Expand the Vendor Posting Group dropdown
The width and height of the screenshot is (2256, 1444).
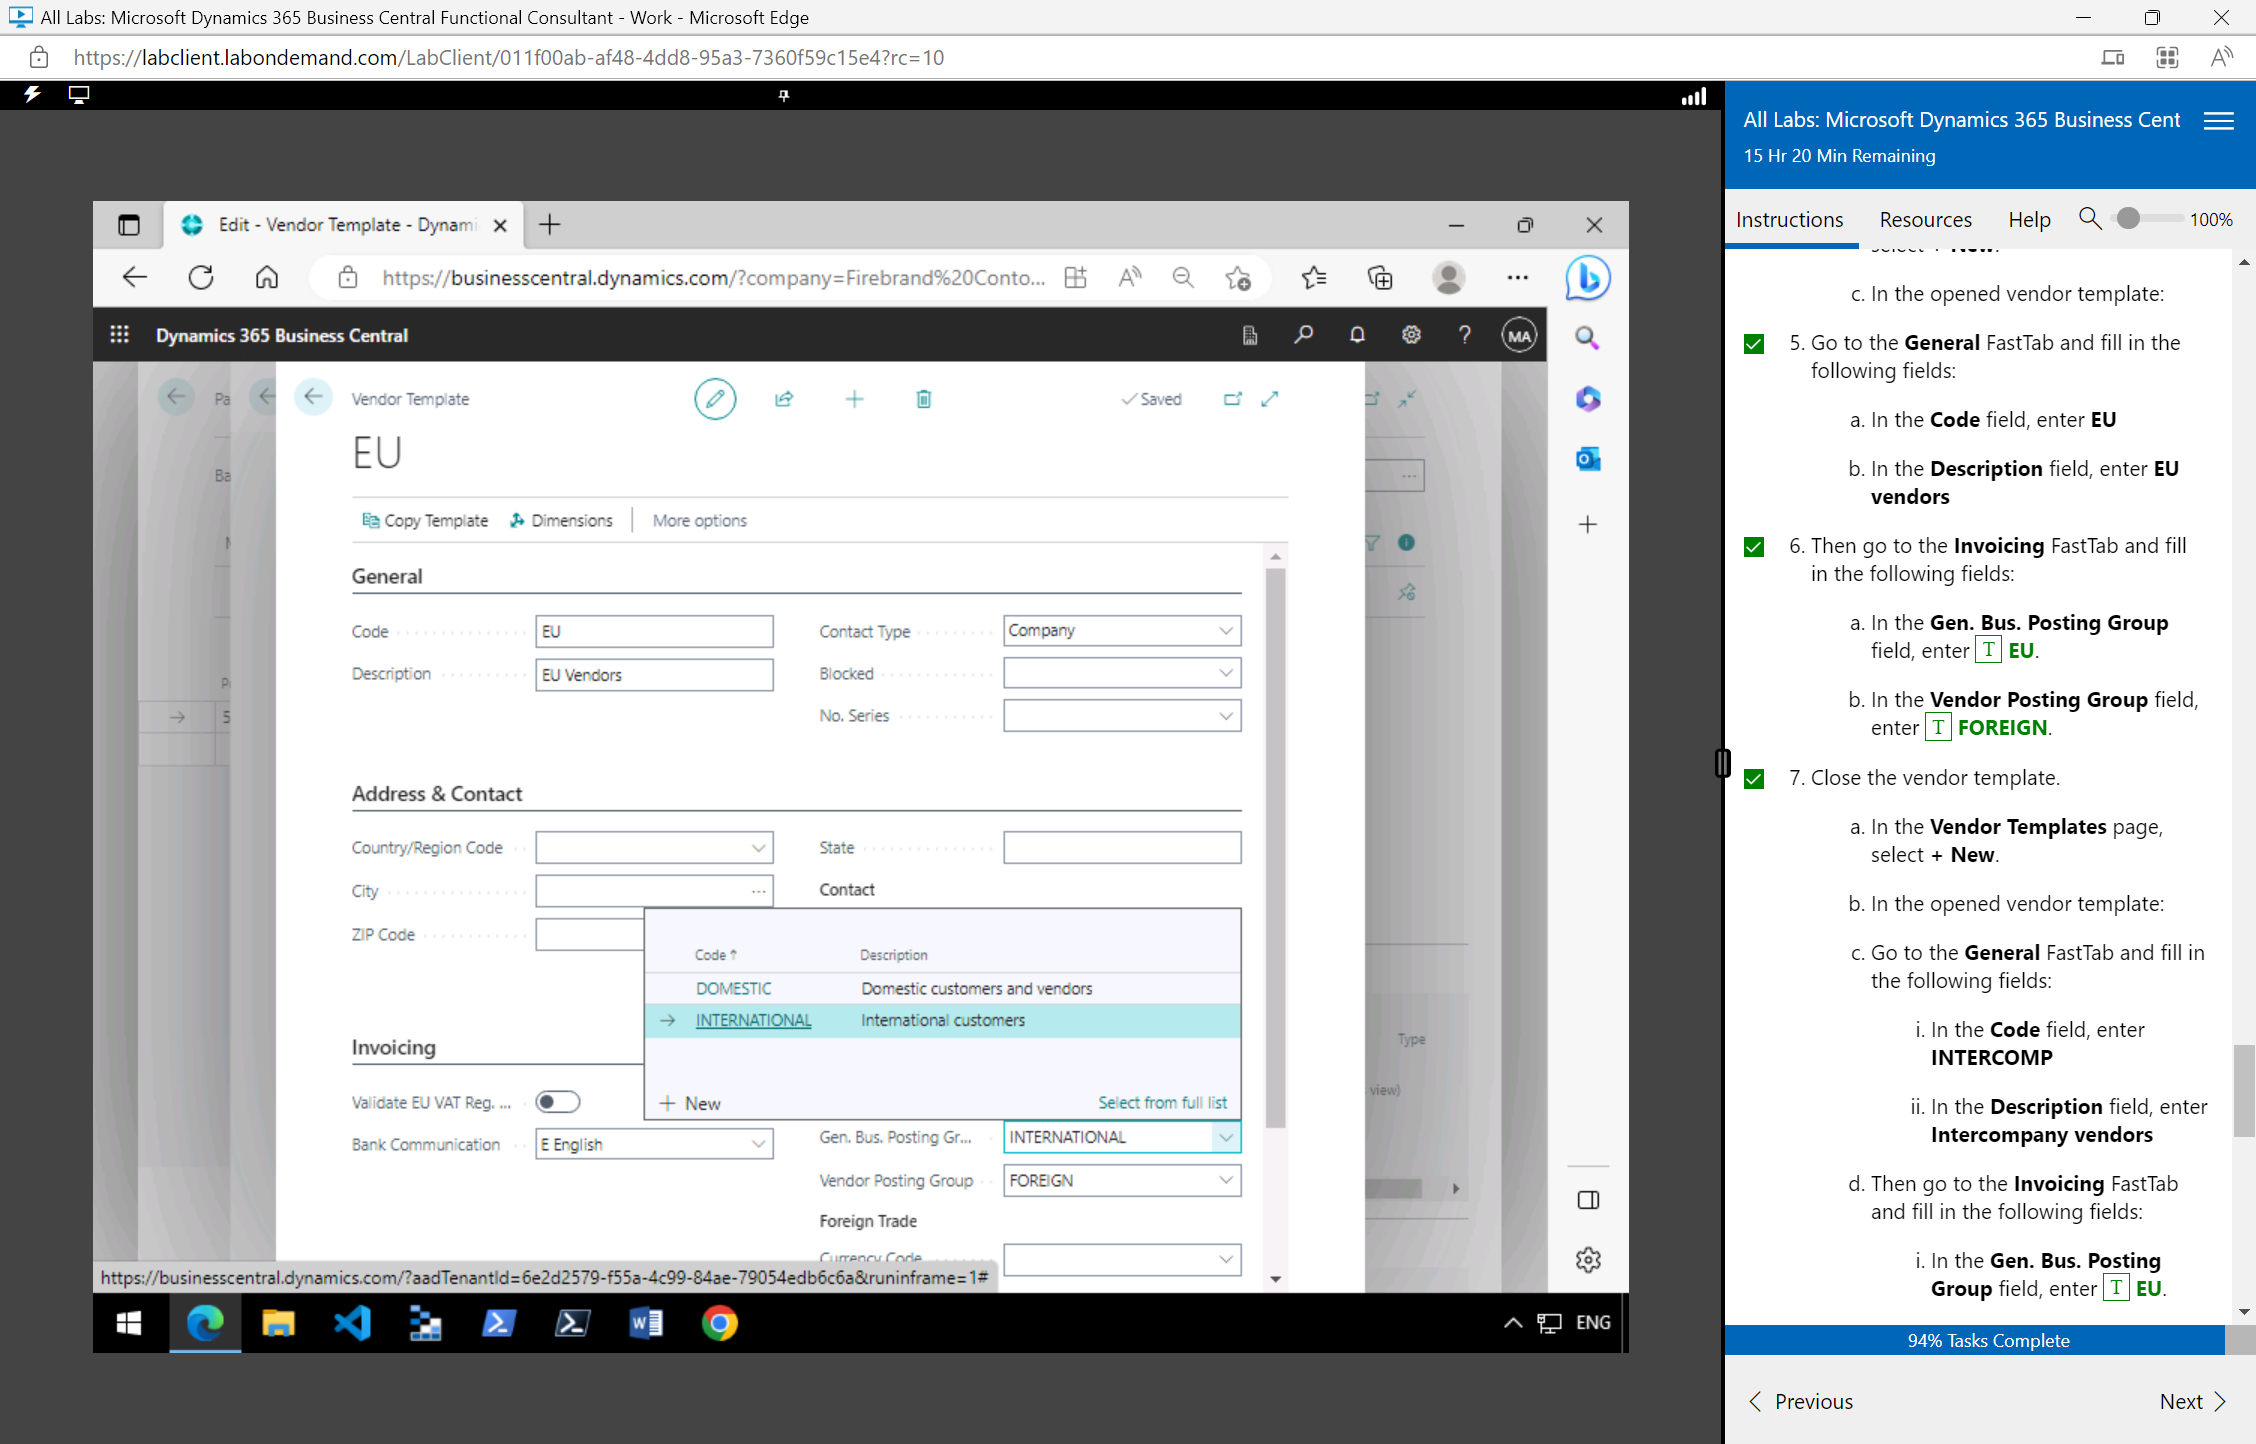(1225, 1180)
